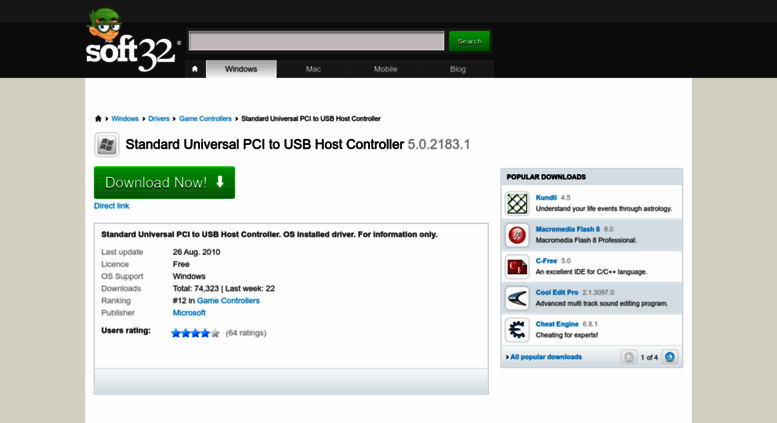Open Drivers breadcrumb link

pos(159,118)
